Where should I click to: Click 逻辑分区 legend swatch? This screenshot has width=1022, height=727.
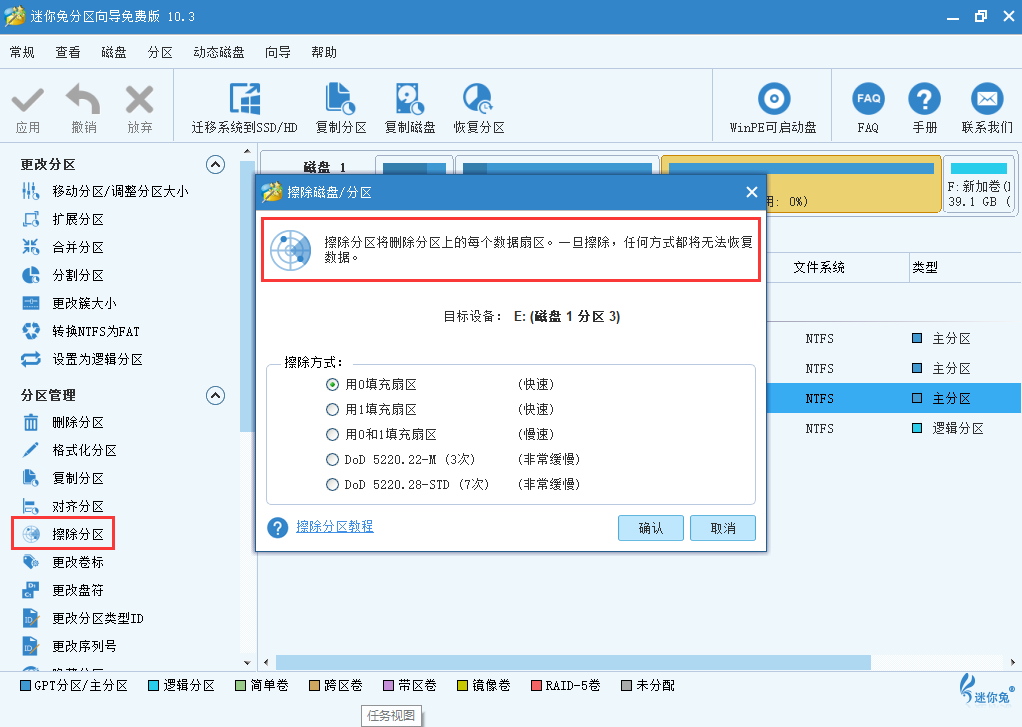(154, 686)
